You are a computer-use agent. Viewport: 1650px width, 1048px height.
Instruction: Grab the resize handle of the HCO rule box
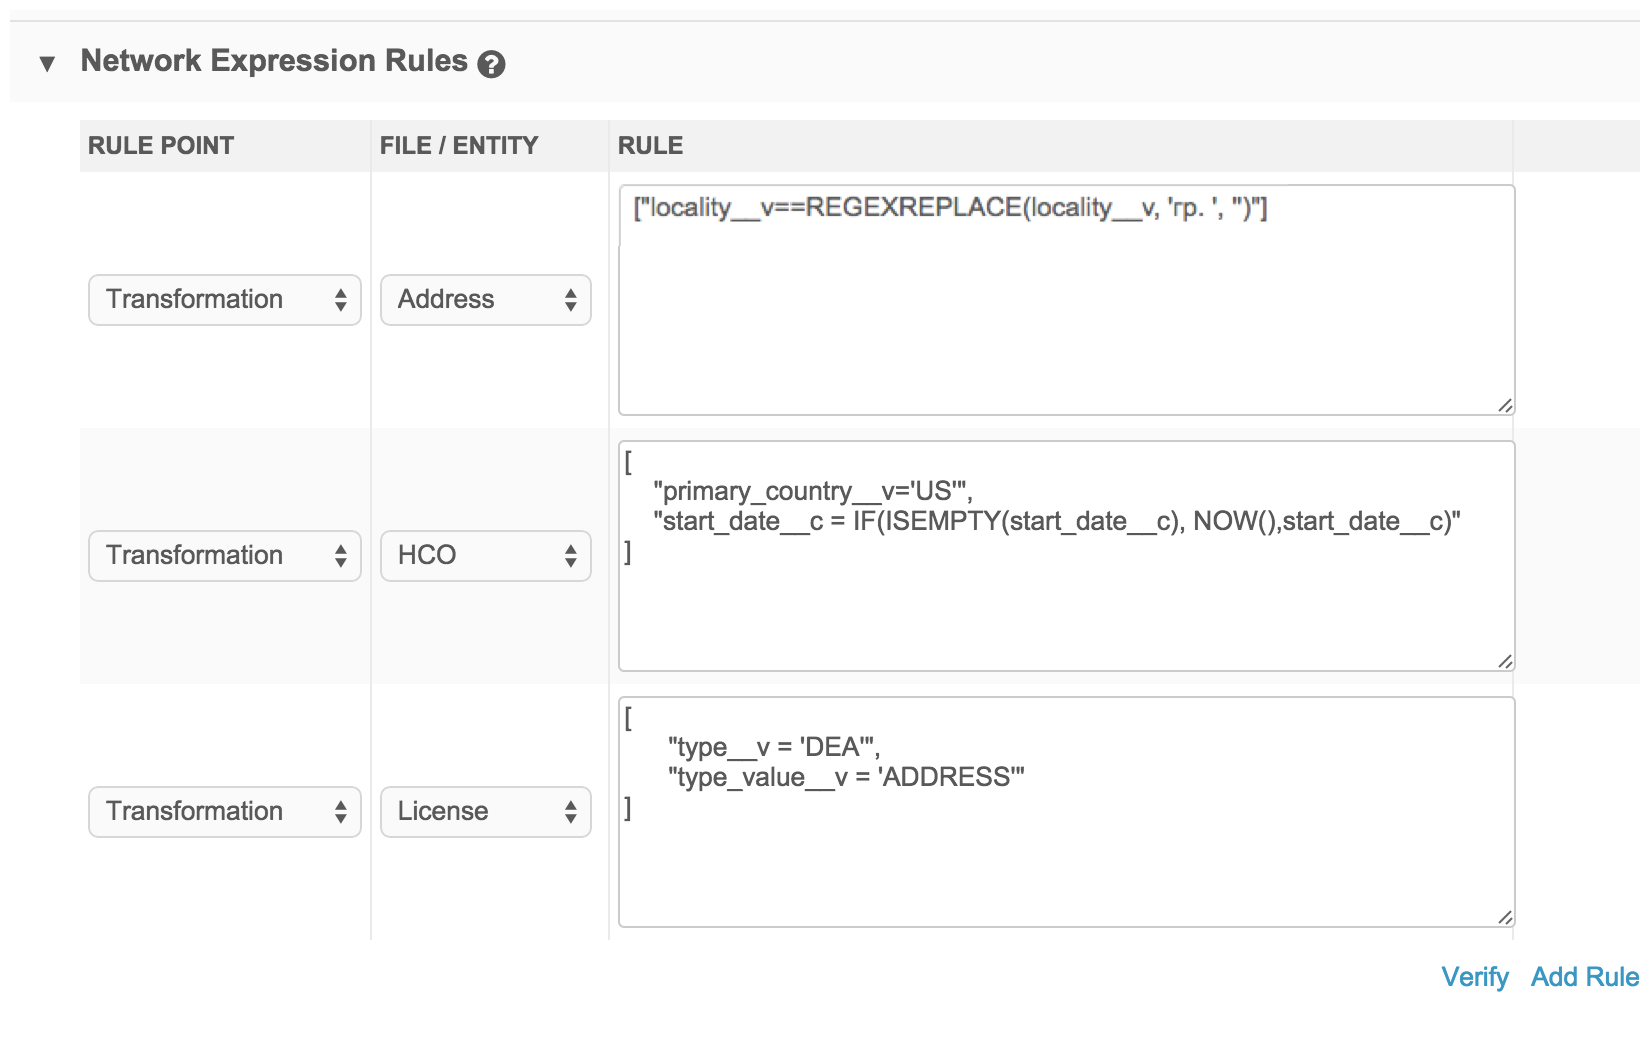click(x=1504, y=661)
